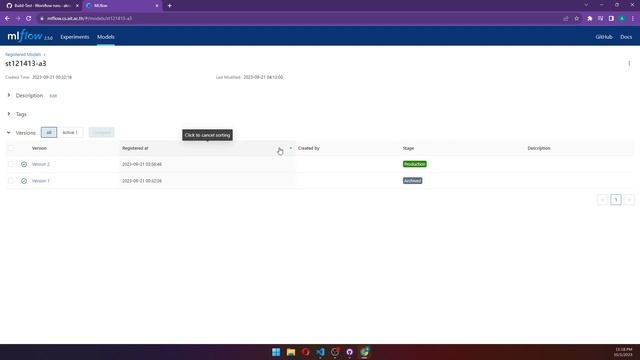Check the Version 2 row checkbox
The image size is (640, 360).
[11, 164]
